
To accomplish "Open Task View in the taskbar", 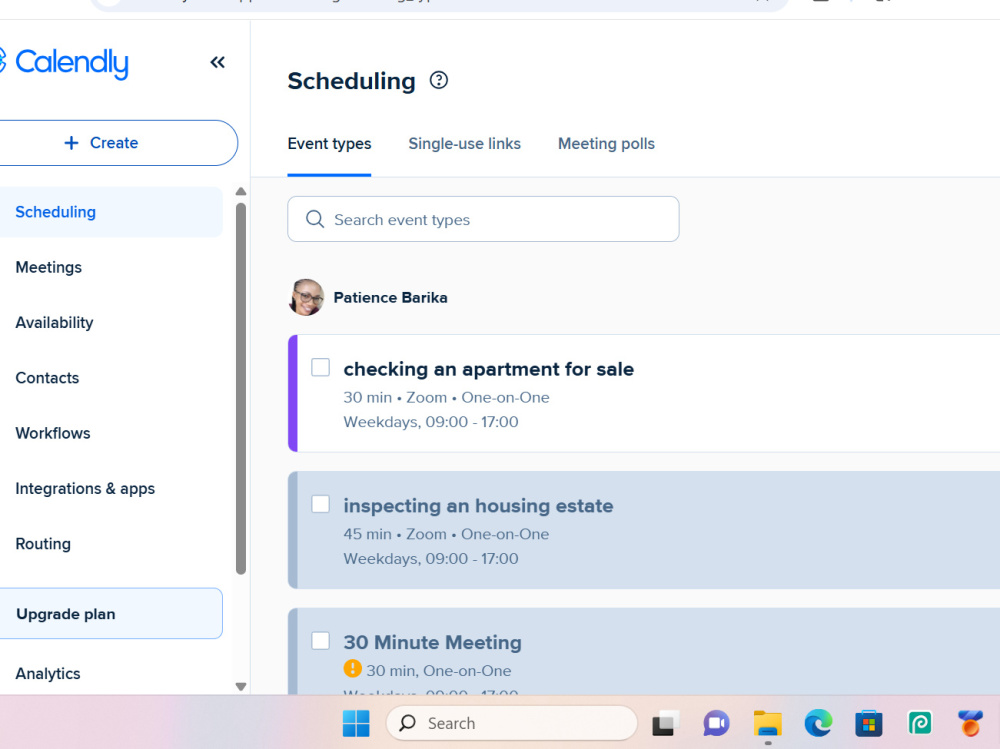I will [665, 723].
